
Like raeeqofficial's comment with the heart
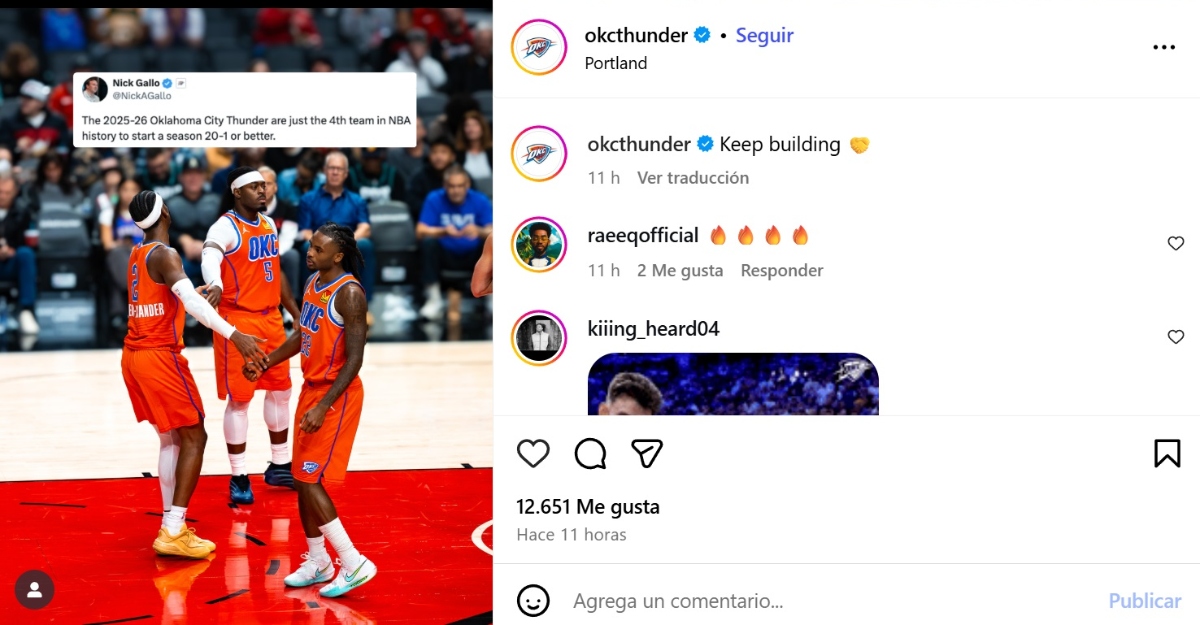1176,243
